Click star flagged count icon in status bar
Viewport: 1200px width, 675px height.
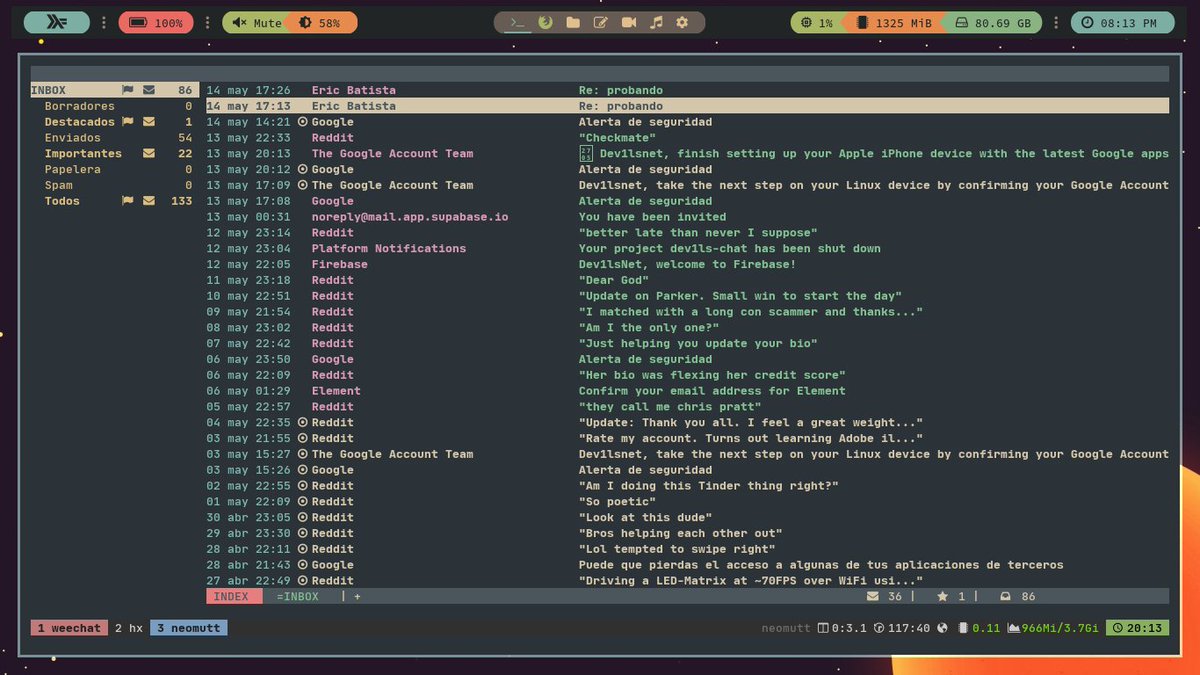coord(942,596)
